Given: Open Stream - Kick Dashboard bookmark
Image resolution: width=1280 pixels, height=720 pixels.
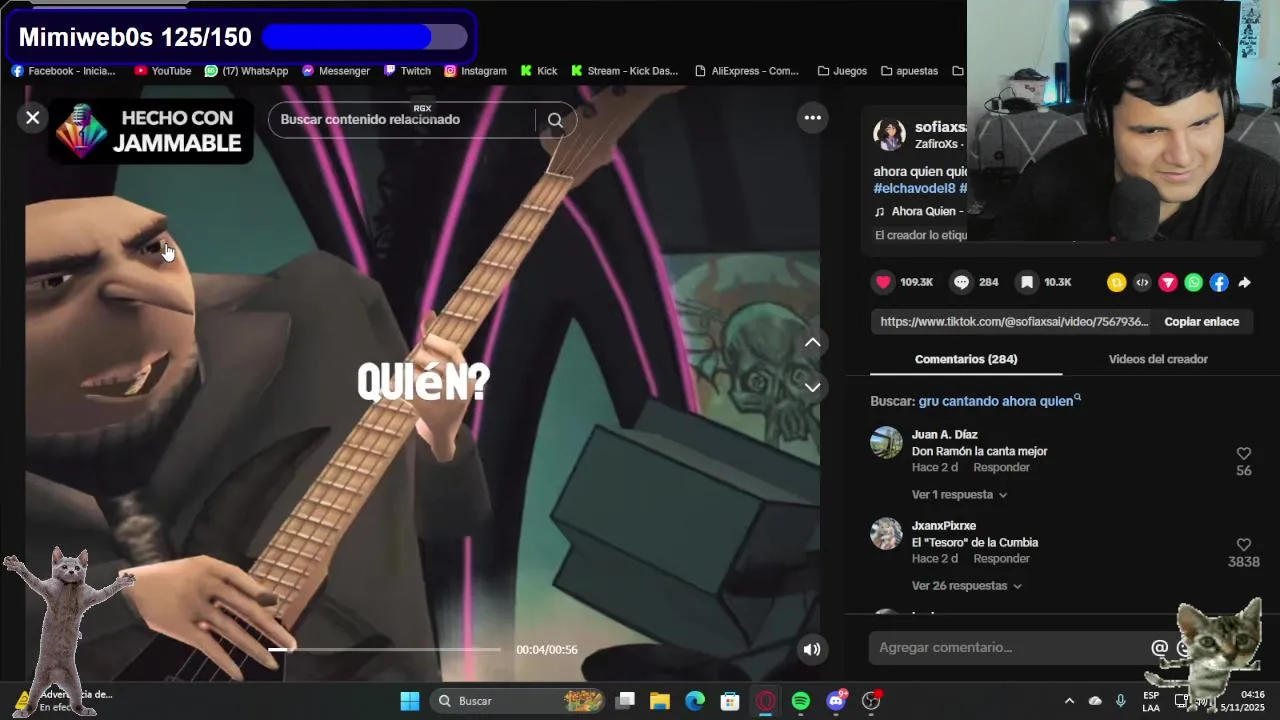Looking at the screenshot, I should click(624, 71).
